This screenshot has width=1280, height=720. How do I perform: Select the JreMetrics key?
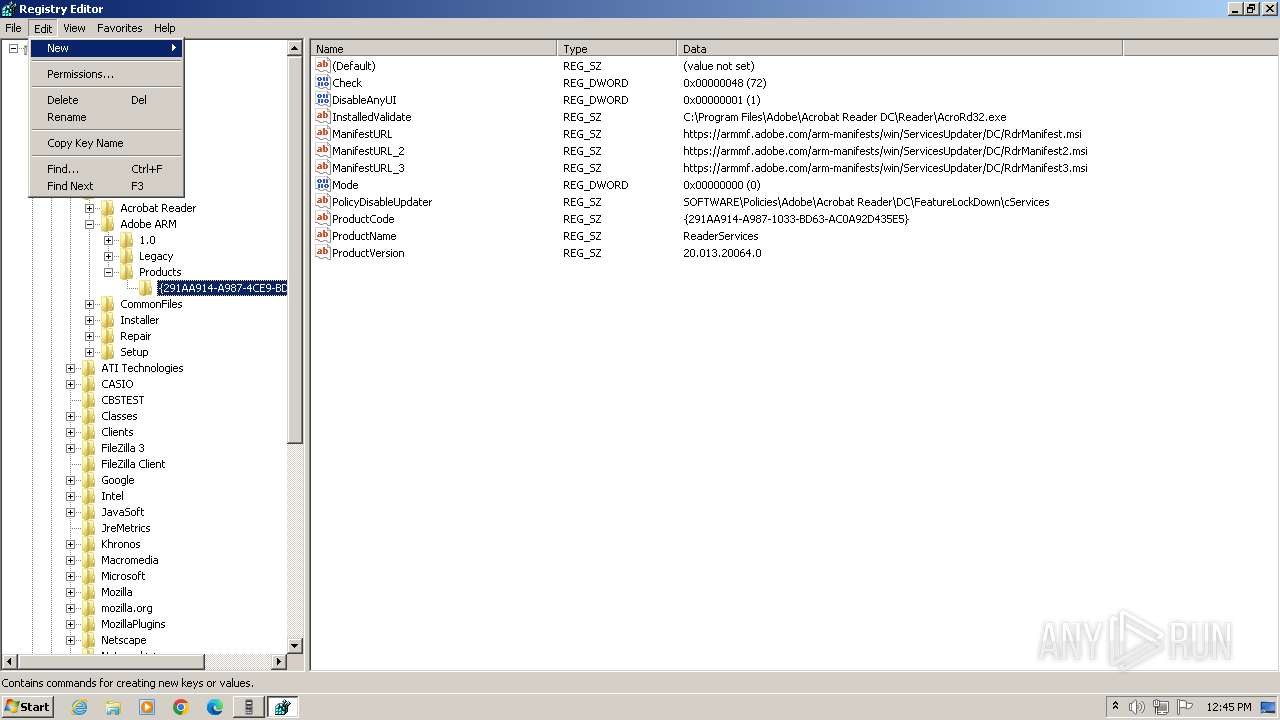[126, 528]
